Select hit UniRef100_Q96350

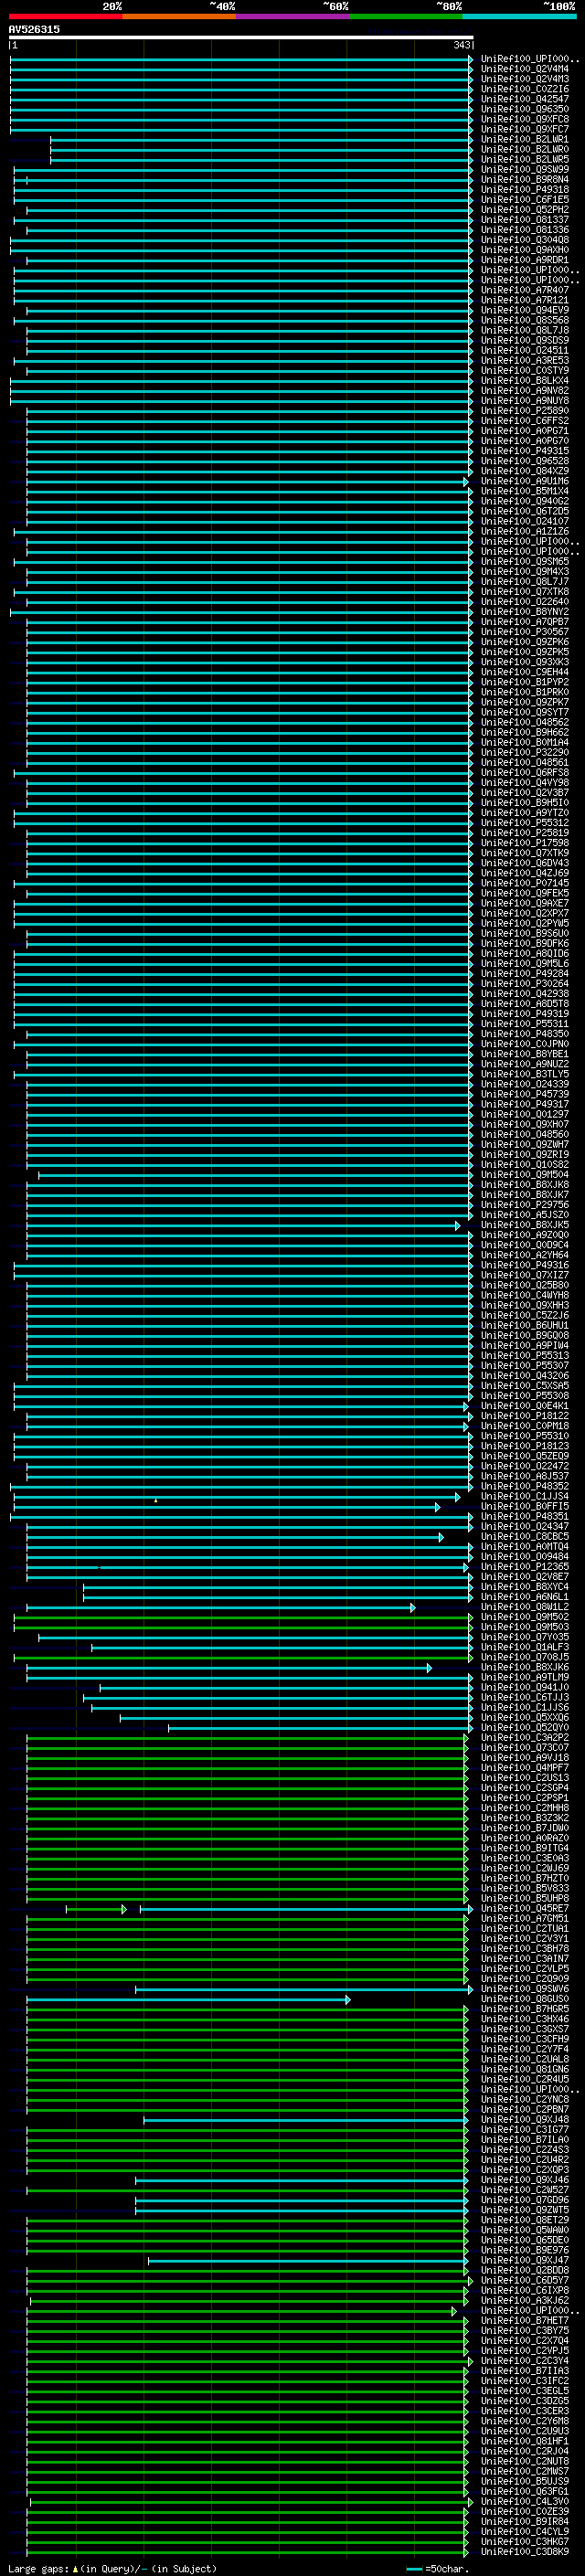525,109
